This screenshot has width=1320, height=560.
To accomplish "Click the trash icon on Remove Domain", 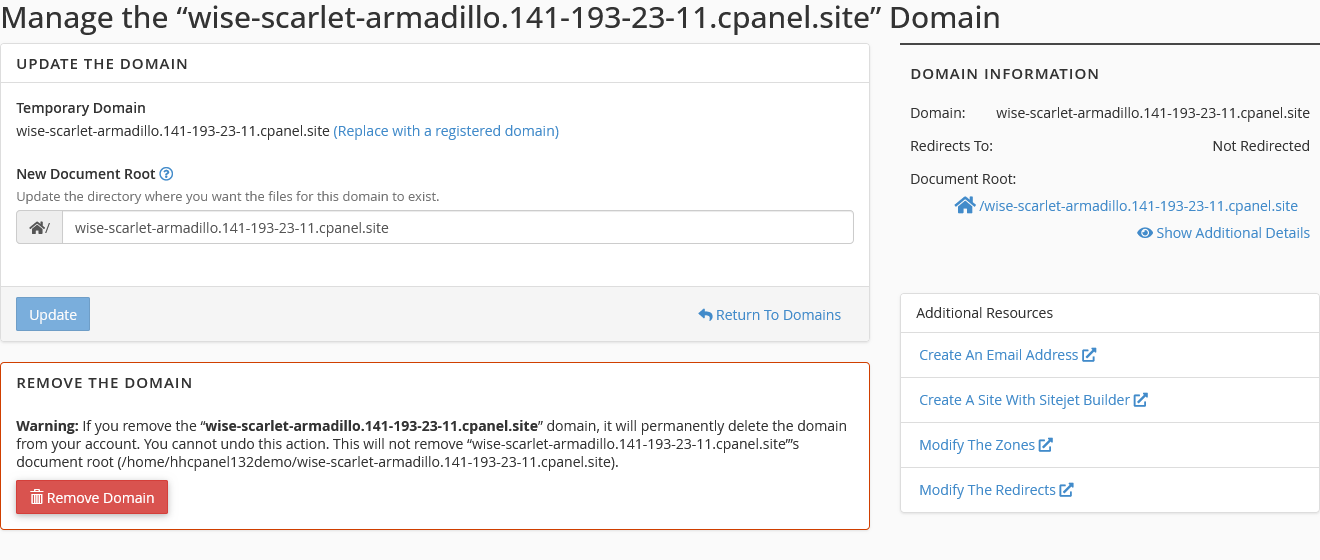I will coord(37,498).
